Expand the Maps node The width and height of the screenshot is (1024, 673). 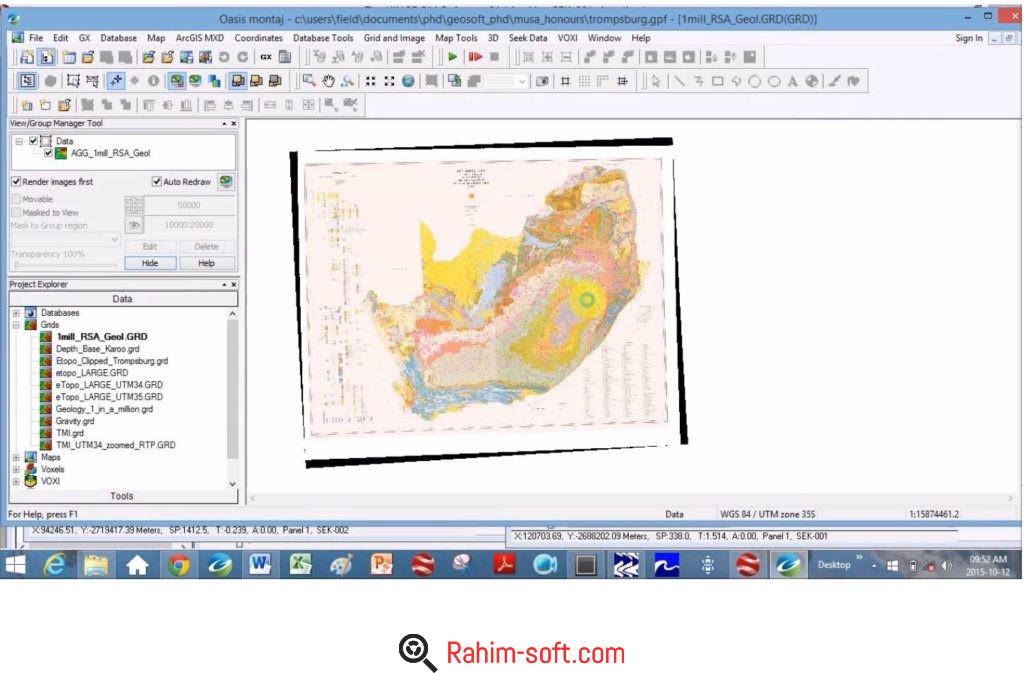click(16, 458)
